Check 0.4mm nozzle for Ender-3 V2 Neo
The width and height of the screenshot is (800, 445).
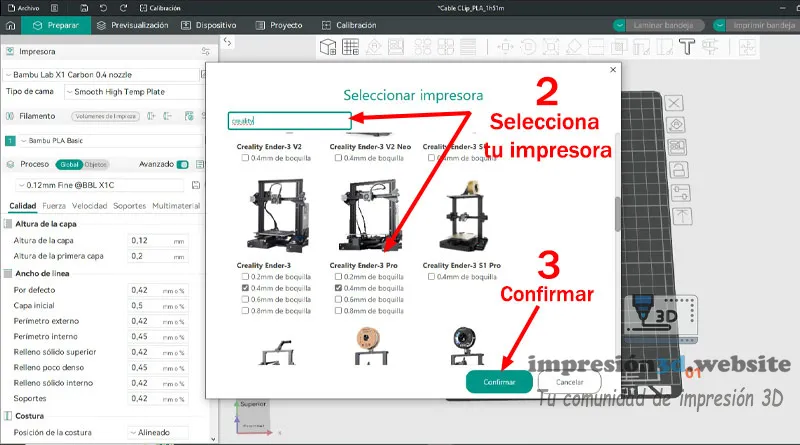pyautogui.click(x=338, y=158)
